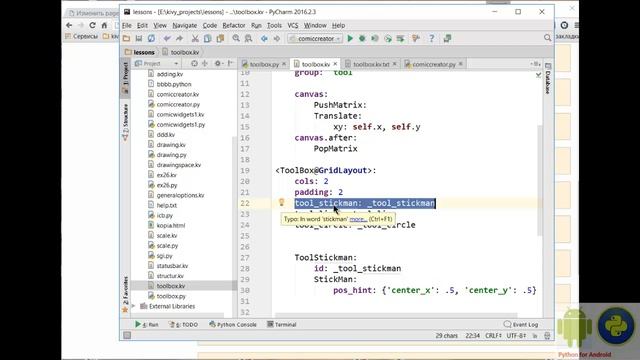The width and height of the screenshot is (640, 360).
Task: Open the VCS menu
Action: click(293, 25)
